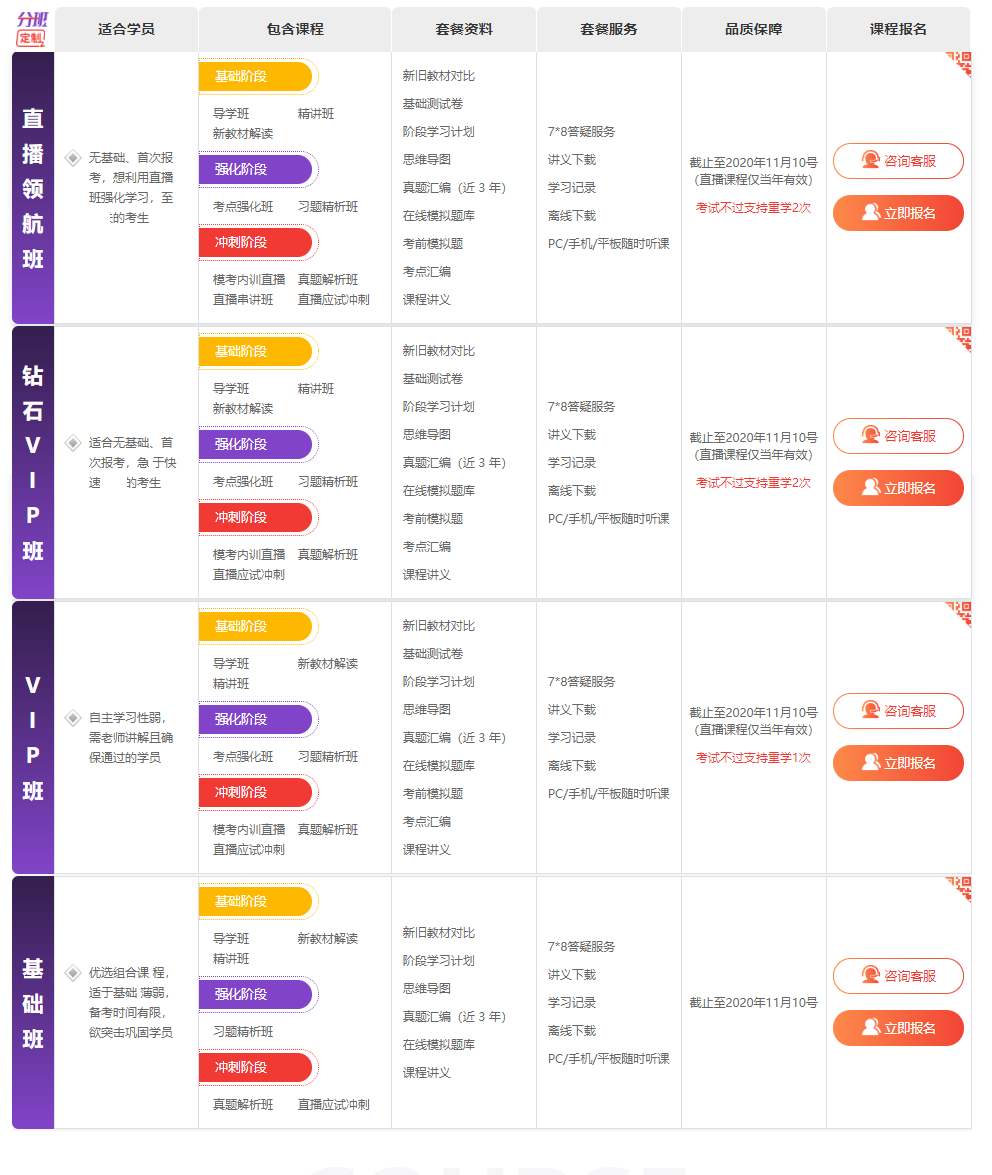The height and width of the screenshot is (1175, 992).
Task: Click 立即报名 for the 直播领航班 row
Action: 898,214
